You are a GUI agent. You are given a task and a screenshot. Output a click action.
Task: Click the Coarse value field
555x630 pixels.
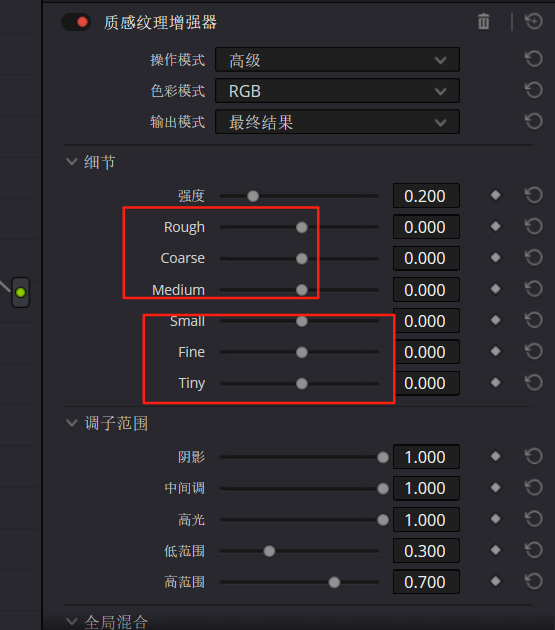[x=426, y=258]
